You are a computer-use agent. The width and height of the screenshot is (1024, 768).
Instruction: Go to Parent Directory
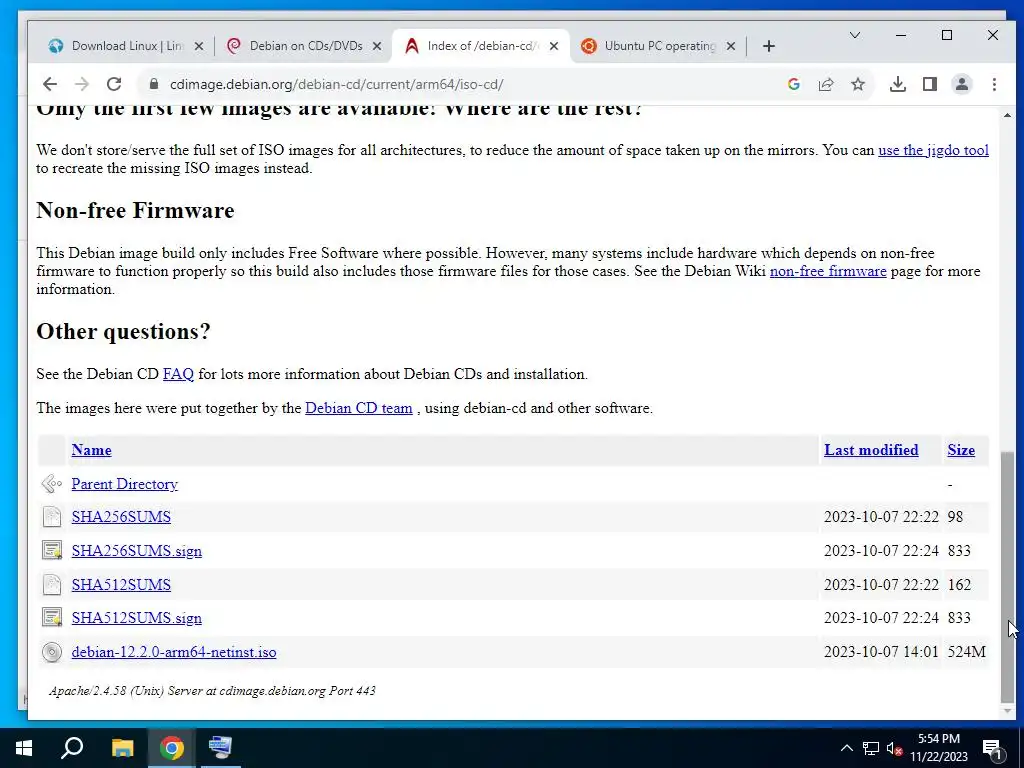pyautogui.click(x=125, y=484)
